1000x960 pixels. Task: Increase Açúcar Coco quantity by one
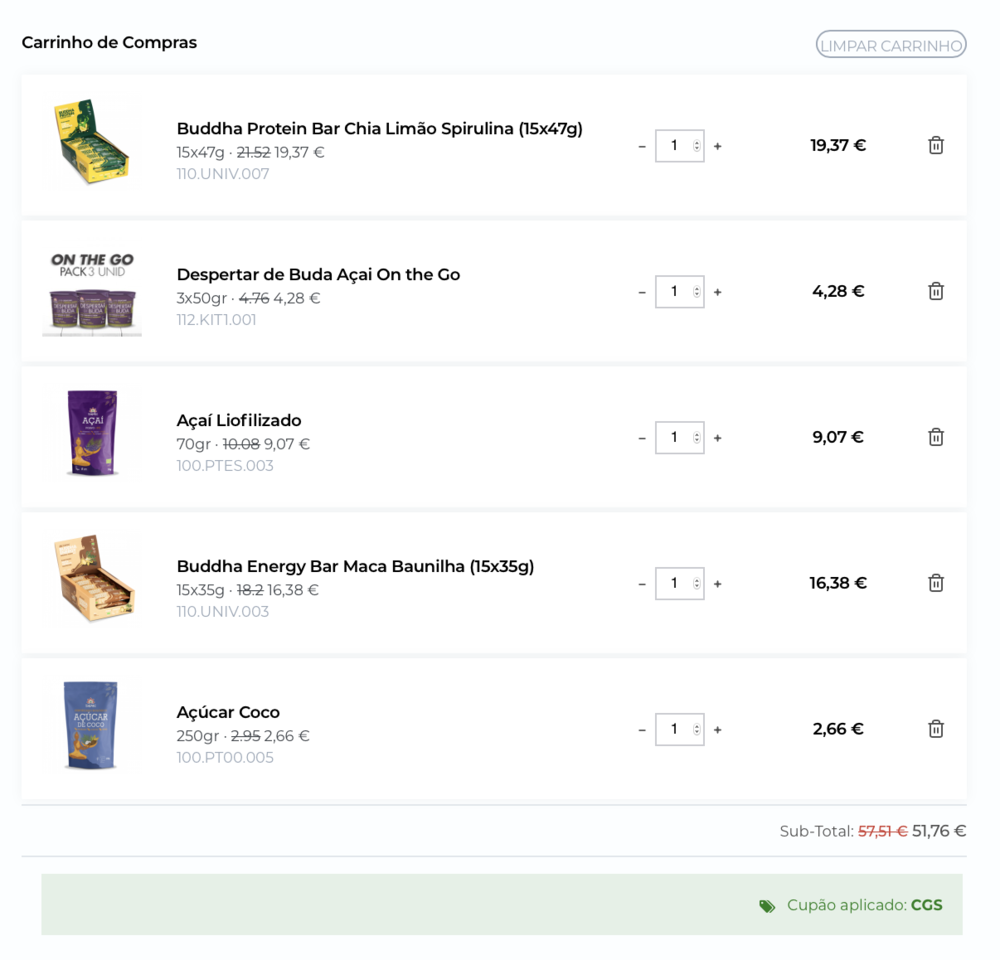coord(718,730)
